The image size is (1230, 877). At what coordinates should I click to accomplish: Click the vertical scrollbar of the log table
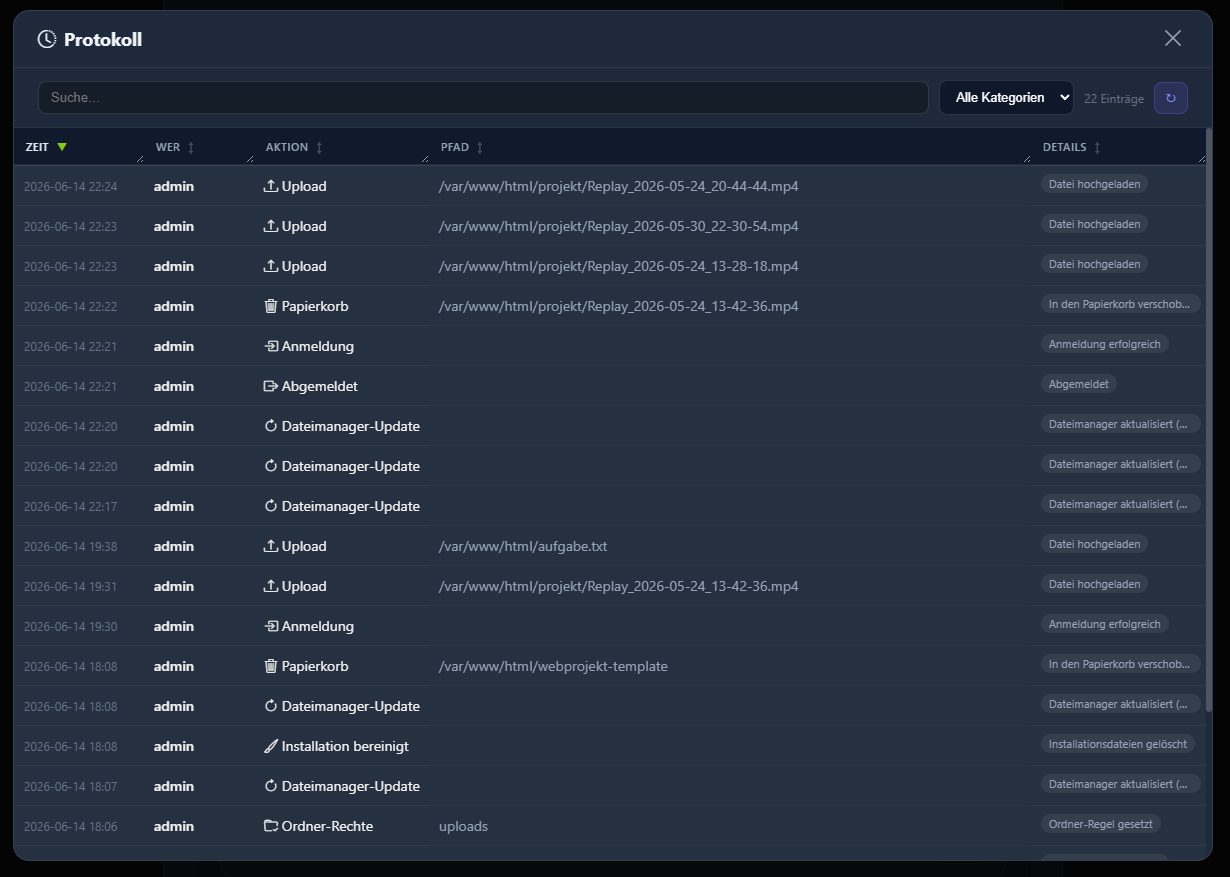point(1209,420)
